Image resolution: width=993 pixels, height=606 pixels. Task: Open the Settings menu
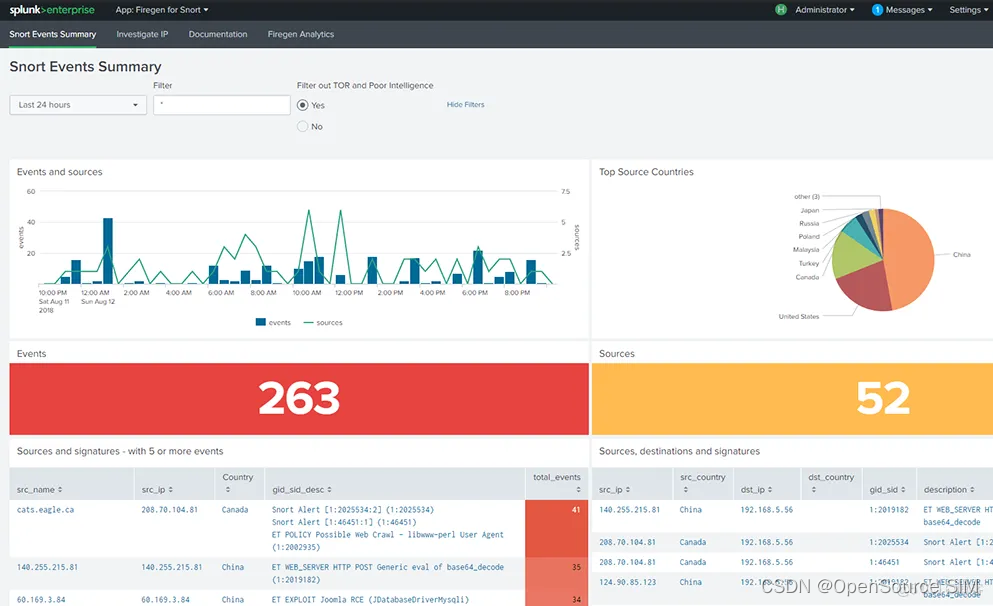pyautogui.click(x=968, y=9)
